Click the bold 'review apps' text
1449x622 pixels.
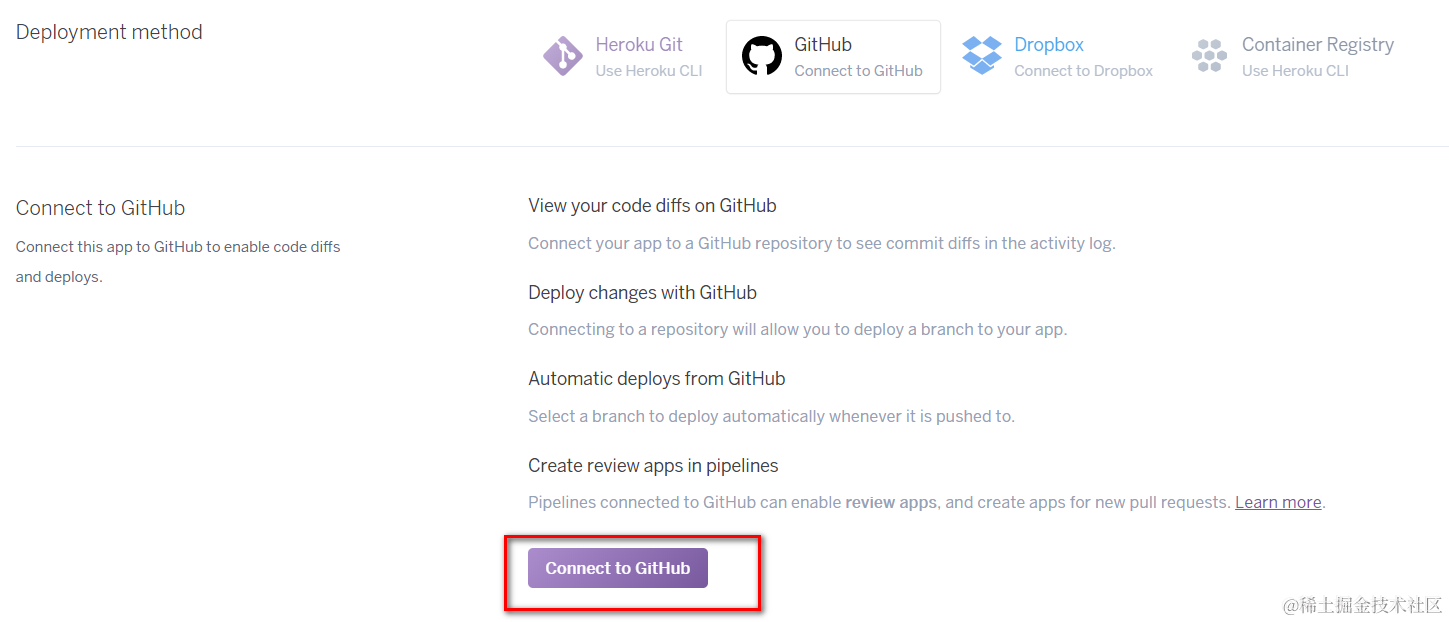pos(891,502)
